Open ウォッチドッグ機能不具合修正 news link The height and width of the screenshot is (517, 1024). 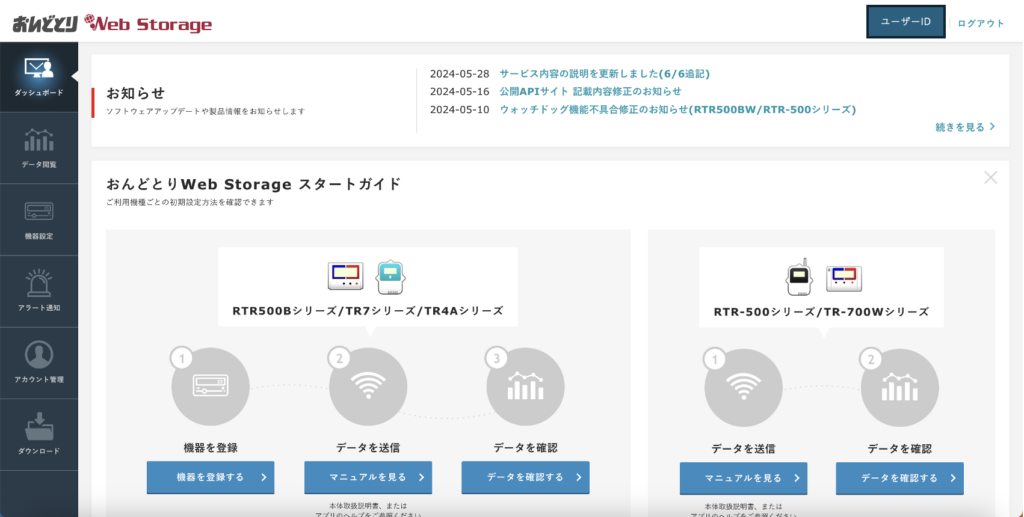[677, 109]
